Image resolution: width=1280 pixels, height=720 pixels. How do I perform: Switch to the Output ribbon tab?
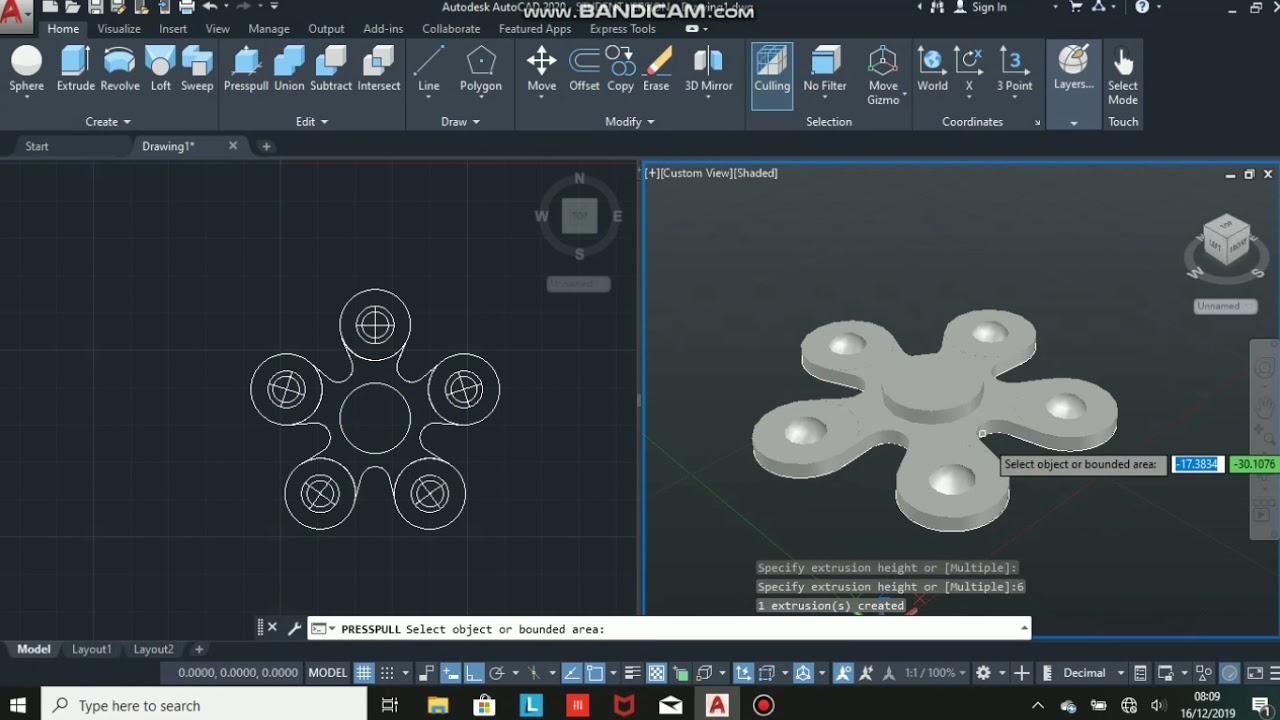(326, 29)
